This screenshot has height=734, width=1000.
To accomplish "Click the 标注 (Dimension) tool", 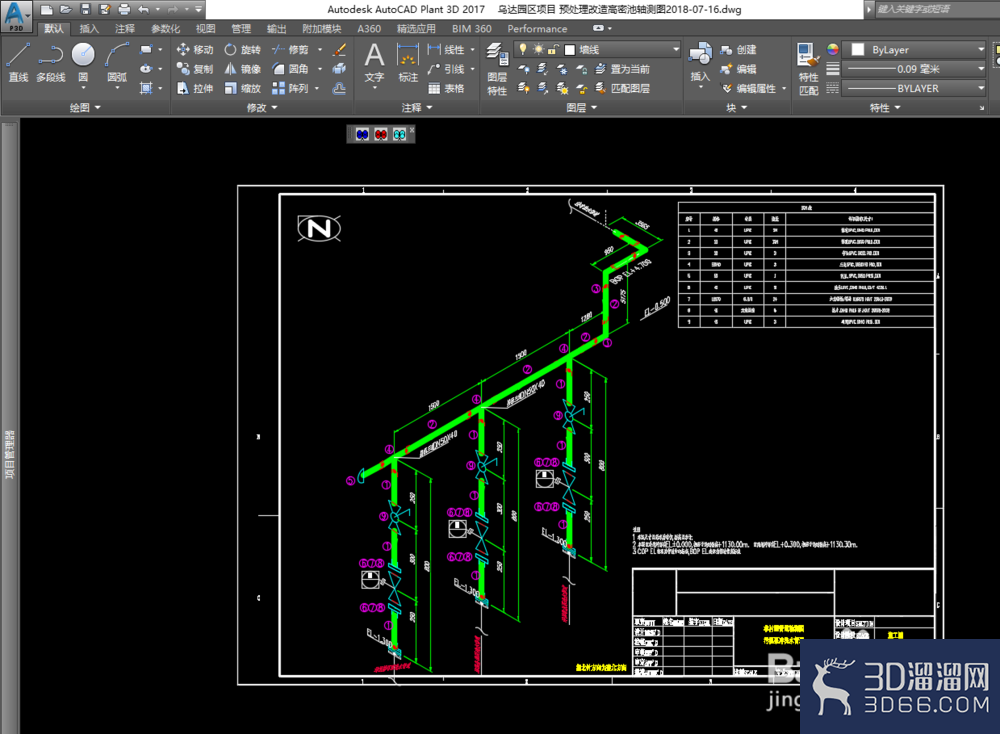I will [408, 62].
